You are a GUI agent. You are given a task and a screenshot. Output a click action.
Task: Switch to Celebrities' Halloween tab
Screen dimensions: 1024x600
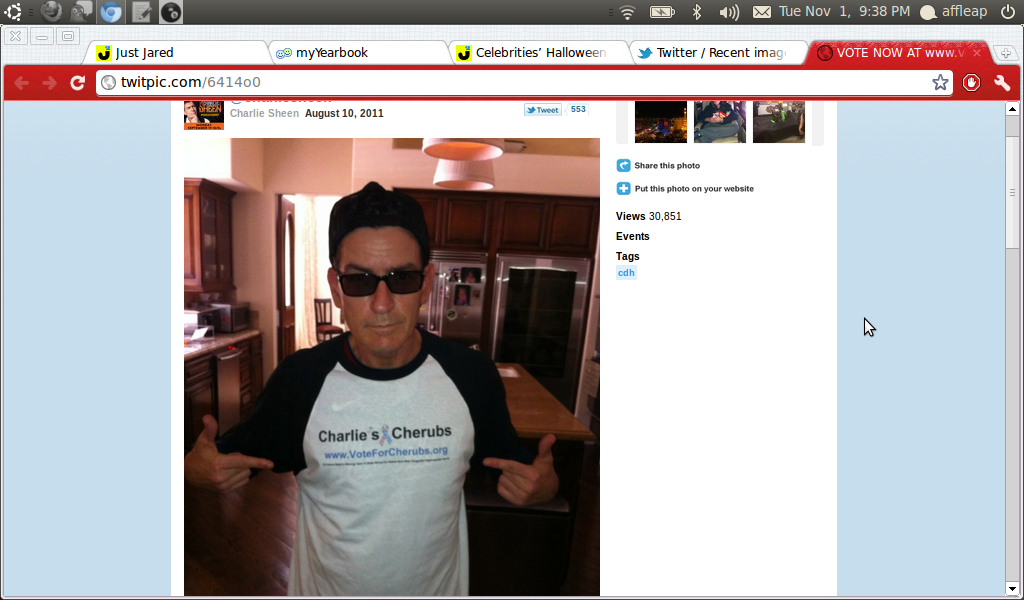pyautogui.click(x=537, y=53)
